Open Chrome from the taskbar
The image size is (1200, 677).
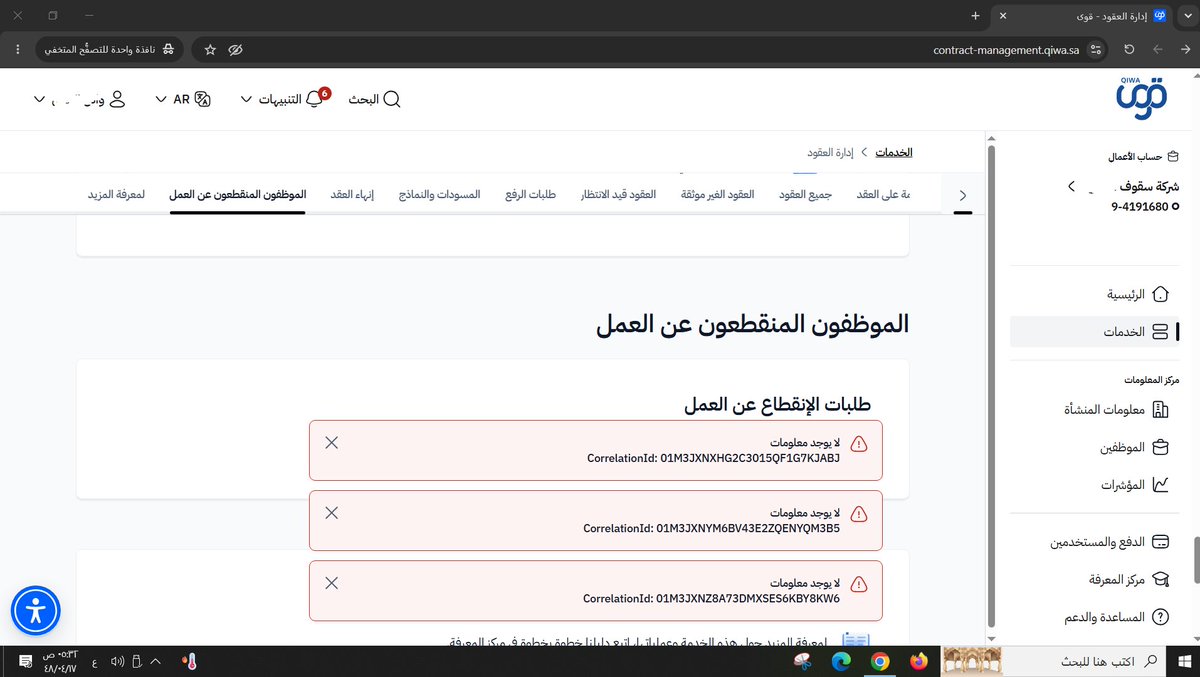pyautogui.click(x=880, y=661)
